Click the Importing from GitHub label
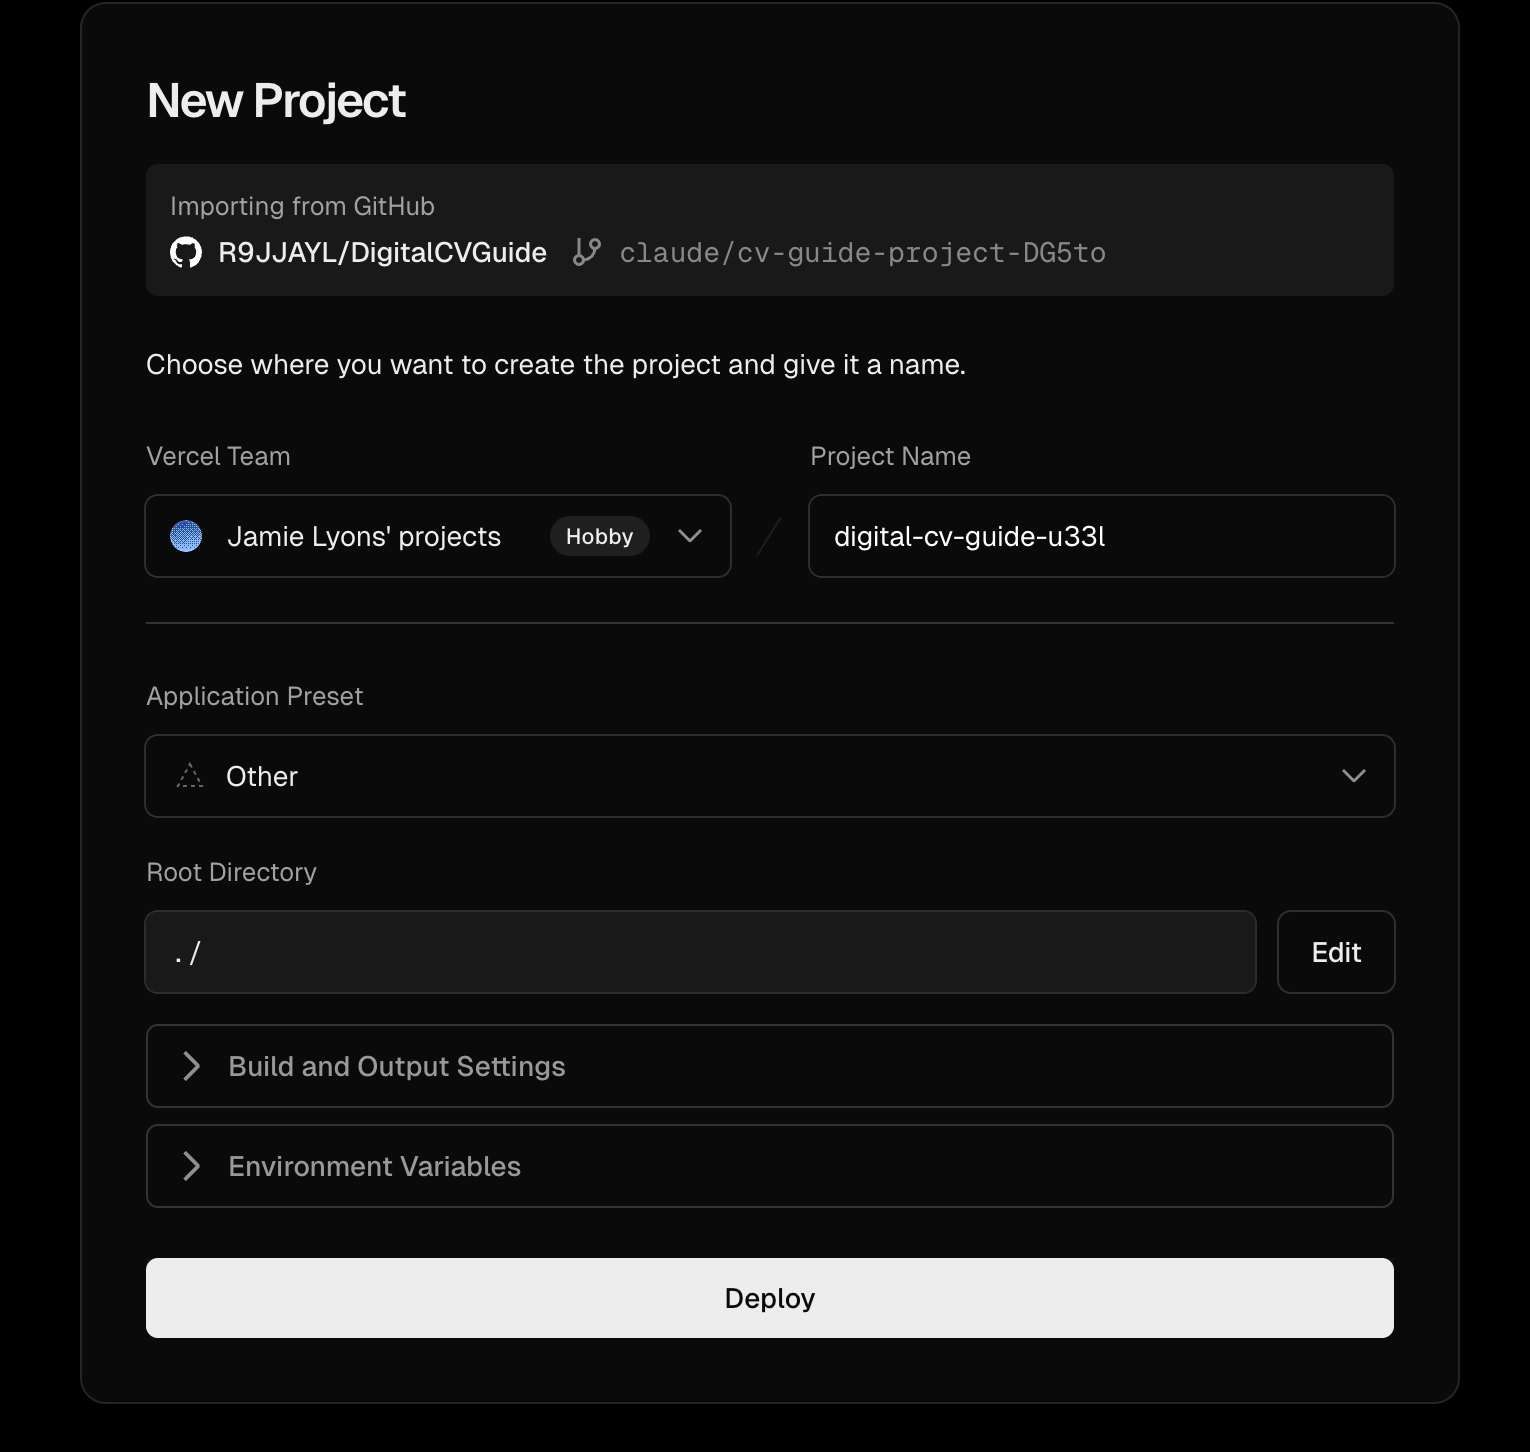 [x=302, y=206]
